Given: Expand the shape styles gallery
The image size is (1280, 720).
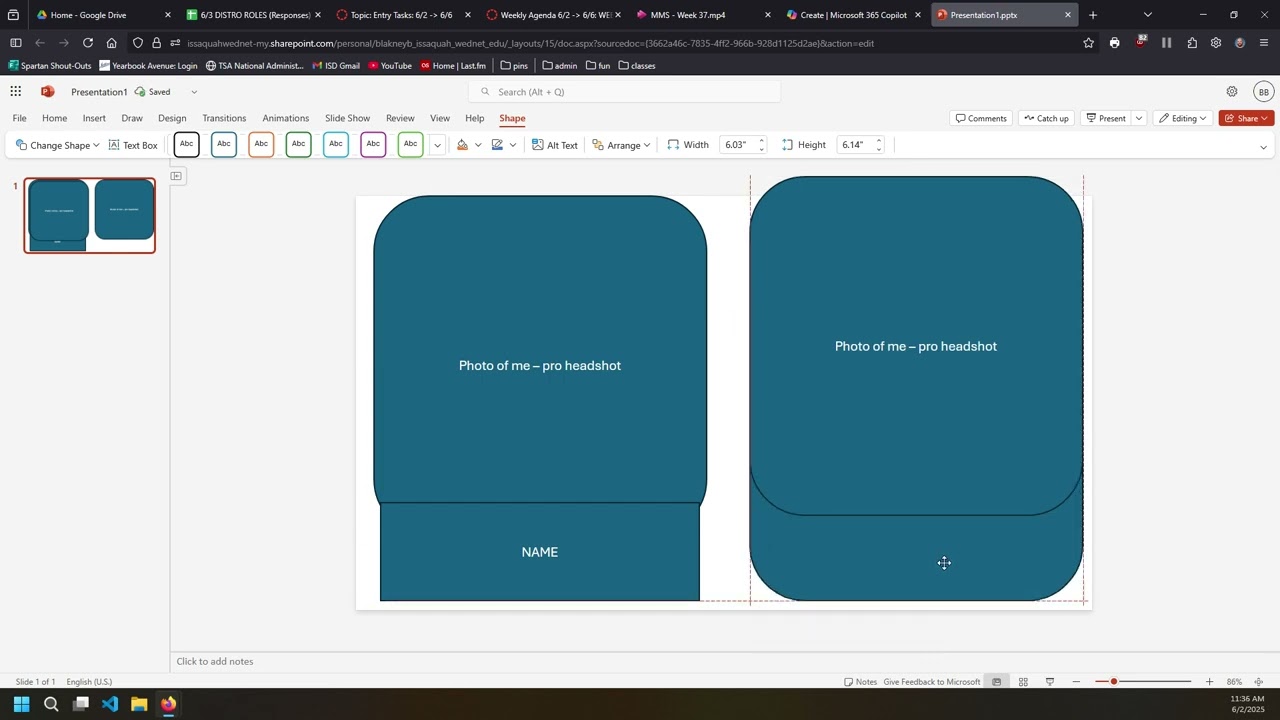Looking at the screenshot, I should click(x=437, y=145).
